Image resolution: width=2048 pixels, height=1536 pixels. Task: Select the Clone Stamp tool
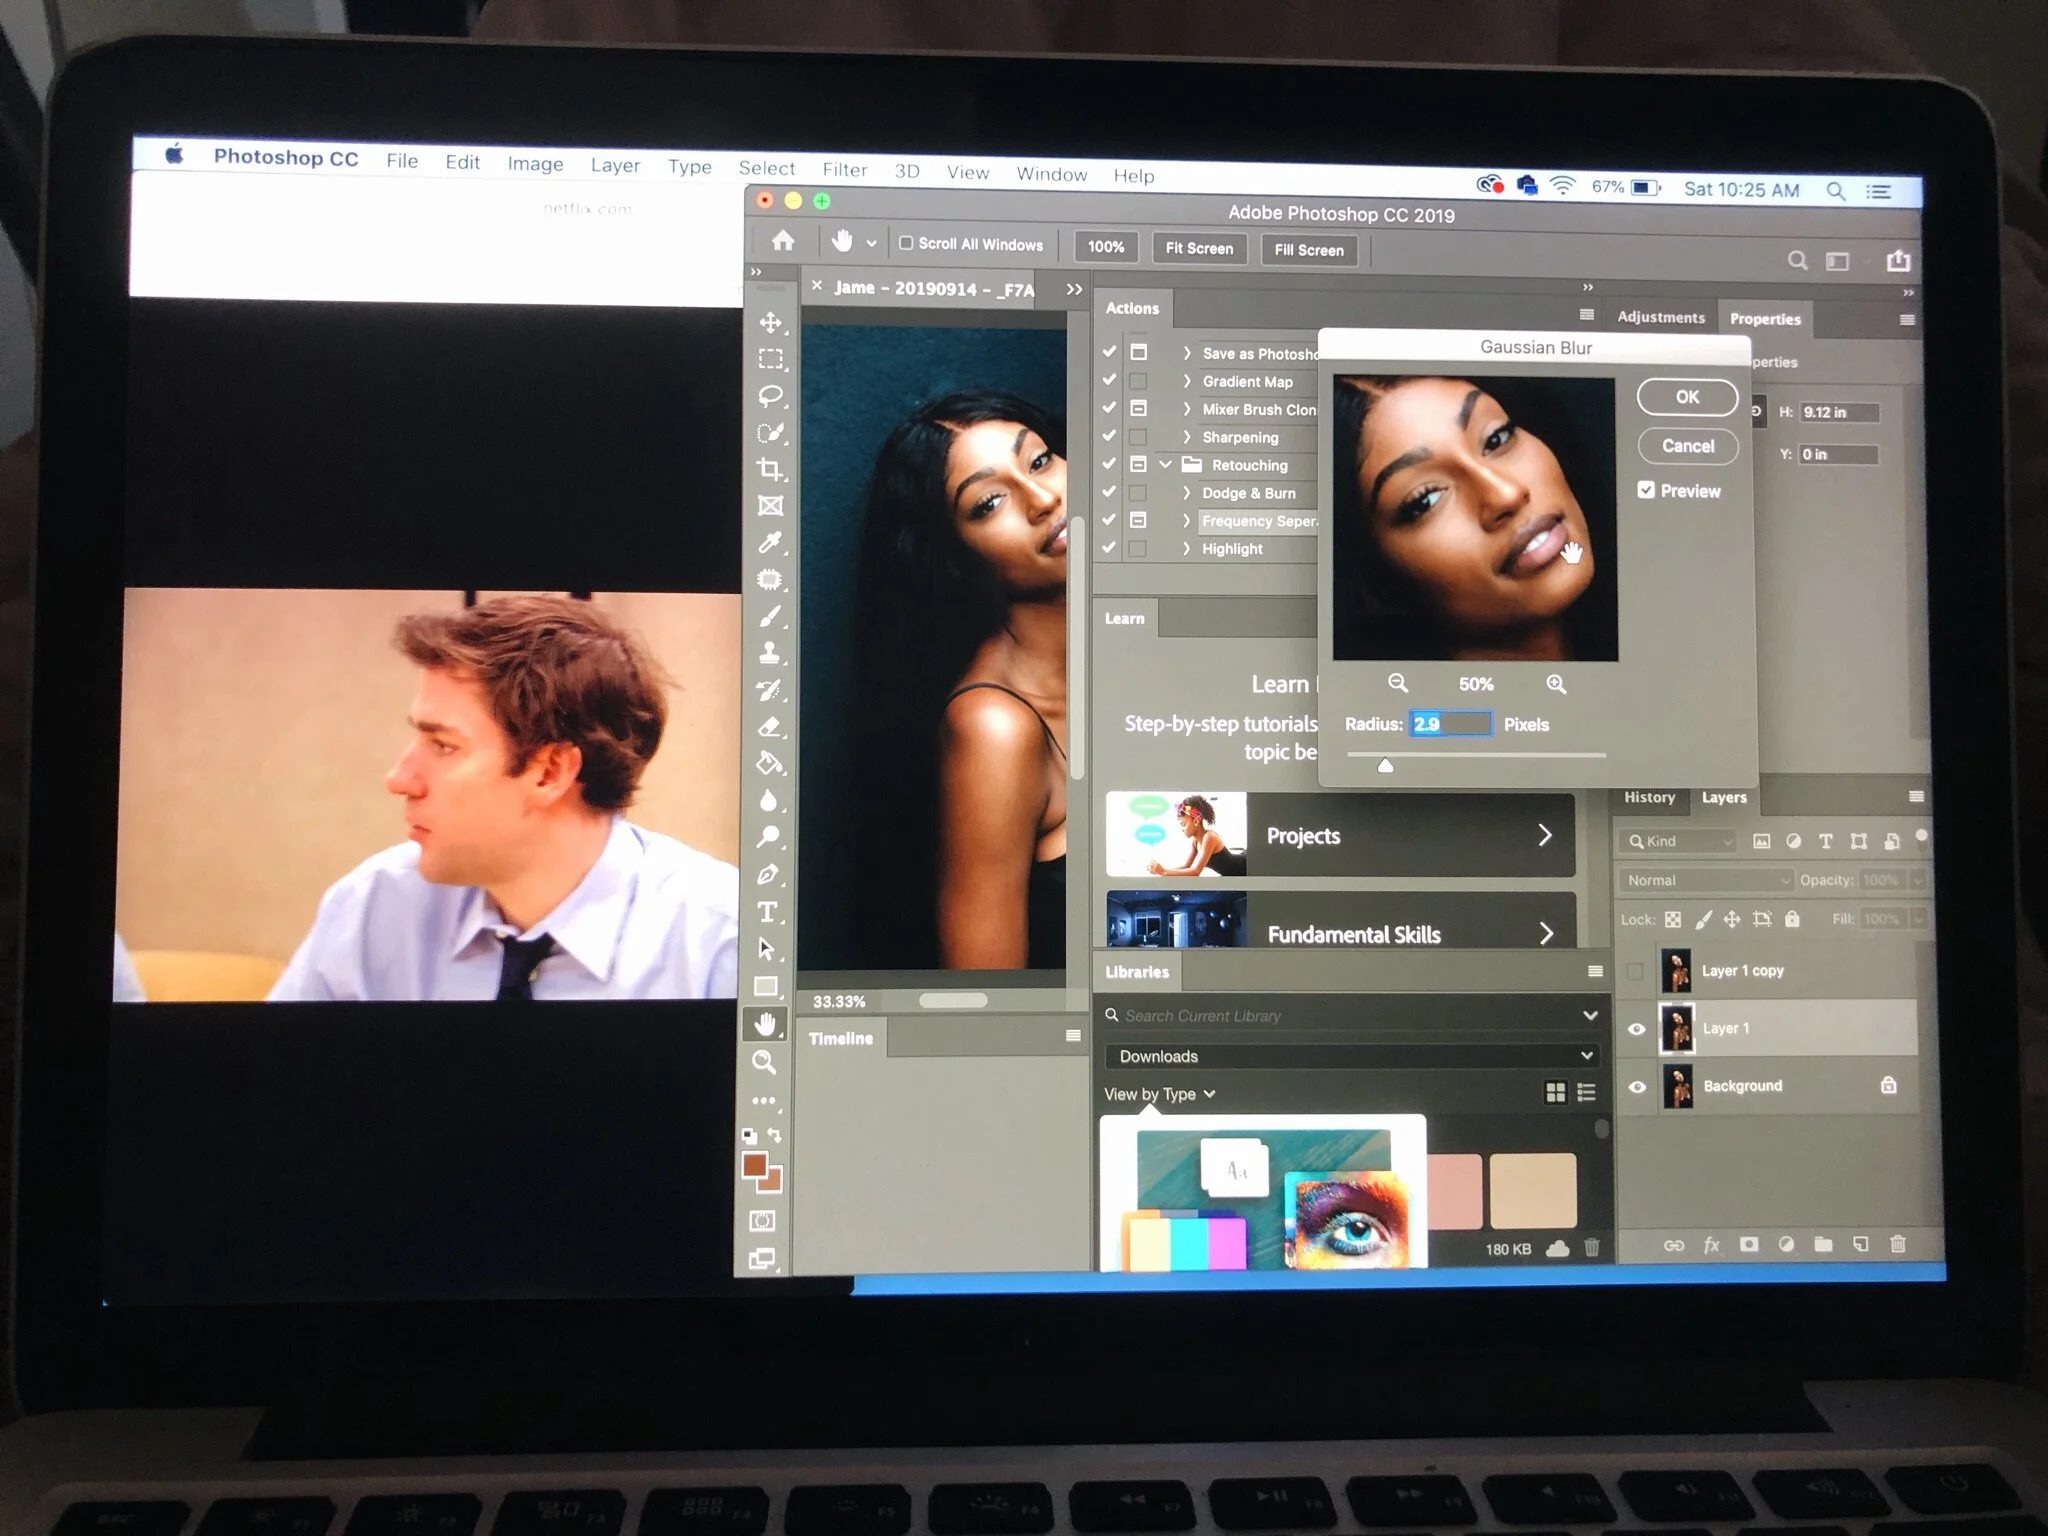tap(769, 654)
